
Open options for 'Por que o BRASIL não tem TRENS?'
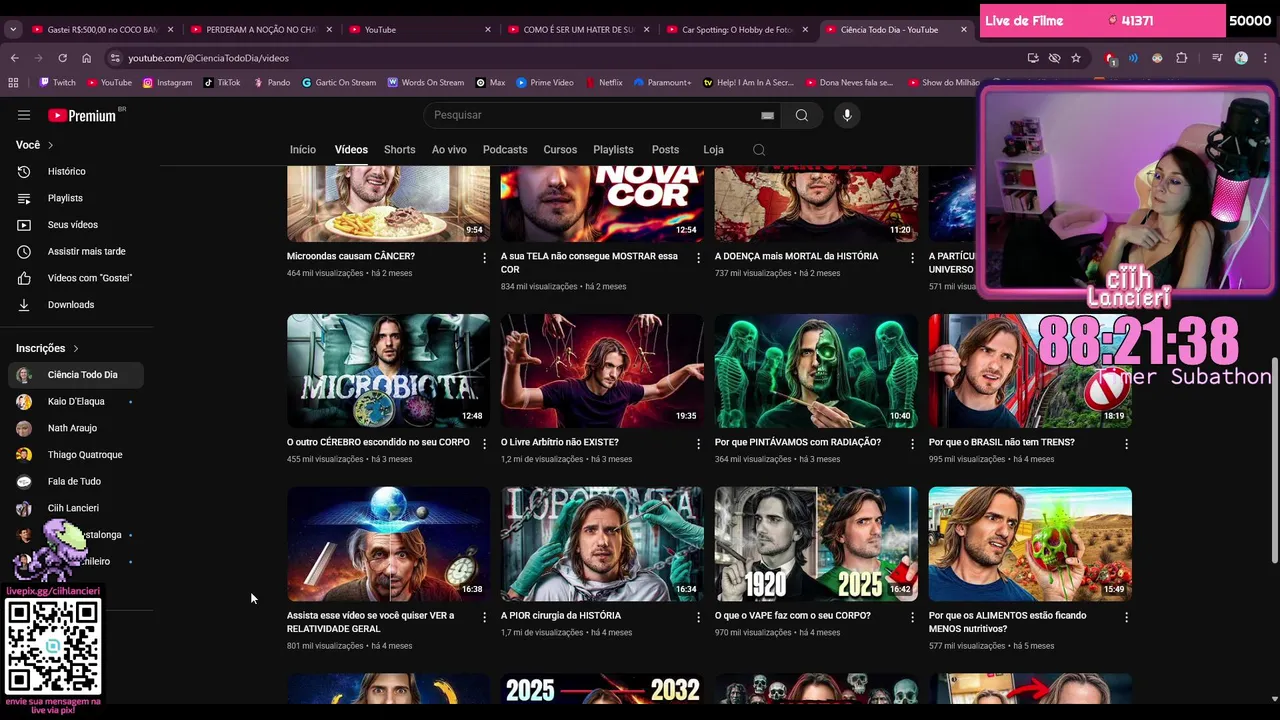[1126, 443]
